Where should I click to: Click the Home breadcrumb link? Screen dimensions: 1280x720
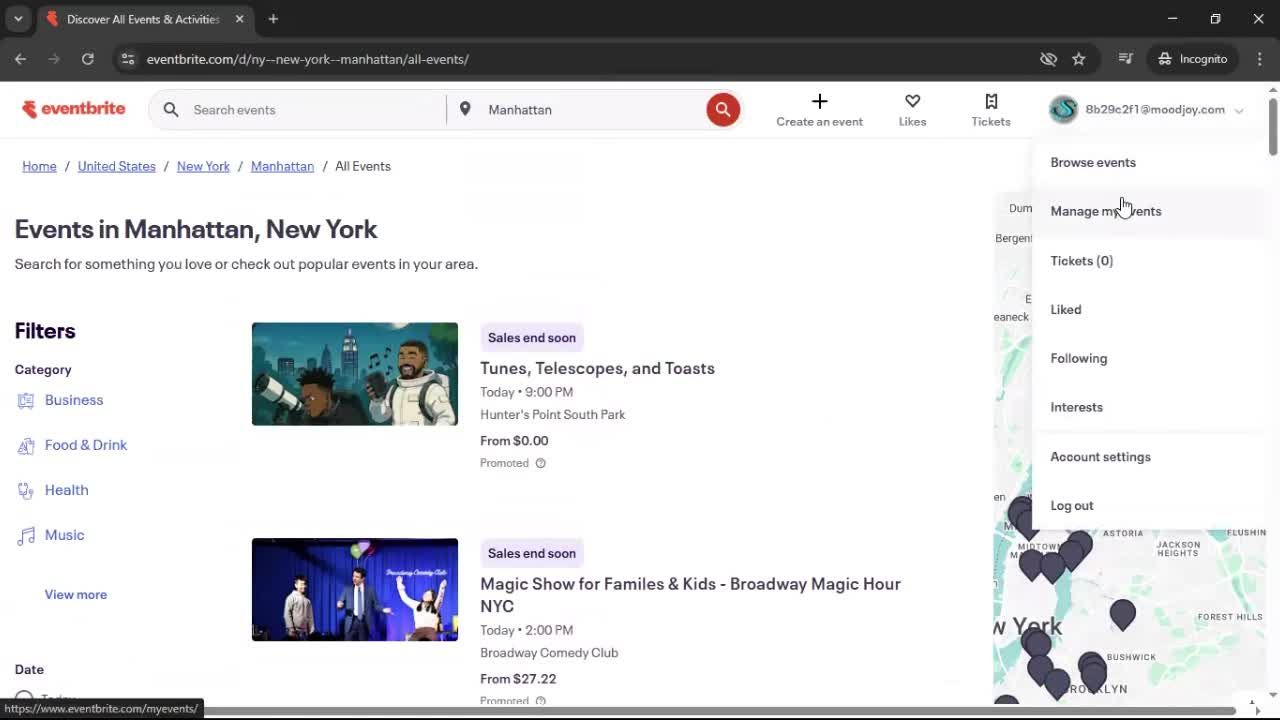click(x=39, y=166)
